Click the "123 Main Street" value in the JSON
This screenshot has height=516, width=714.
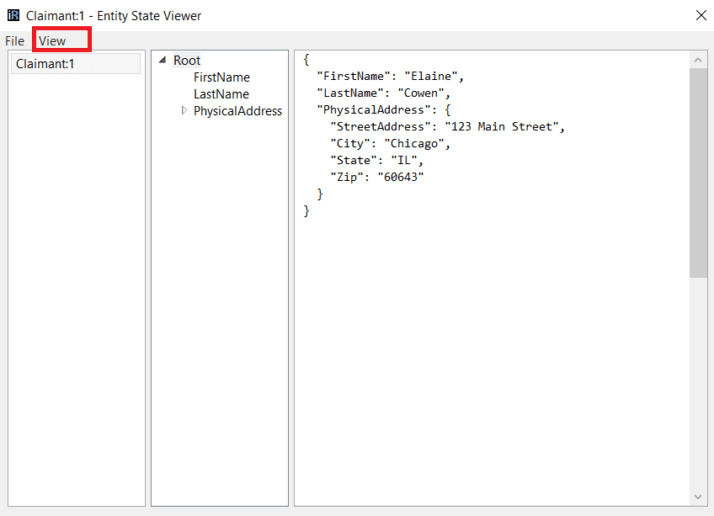pos(505,127)
